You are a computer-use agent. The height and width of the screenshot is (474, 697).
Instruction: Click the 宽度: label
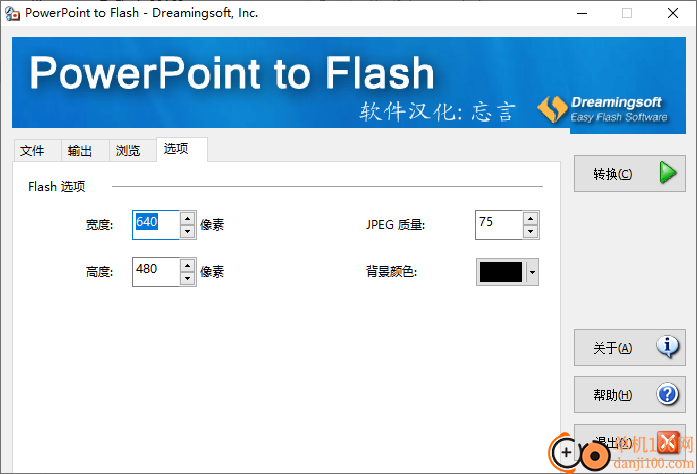(100, 225)
